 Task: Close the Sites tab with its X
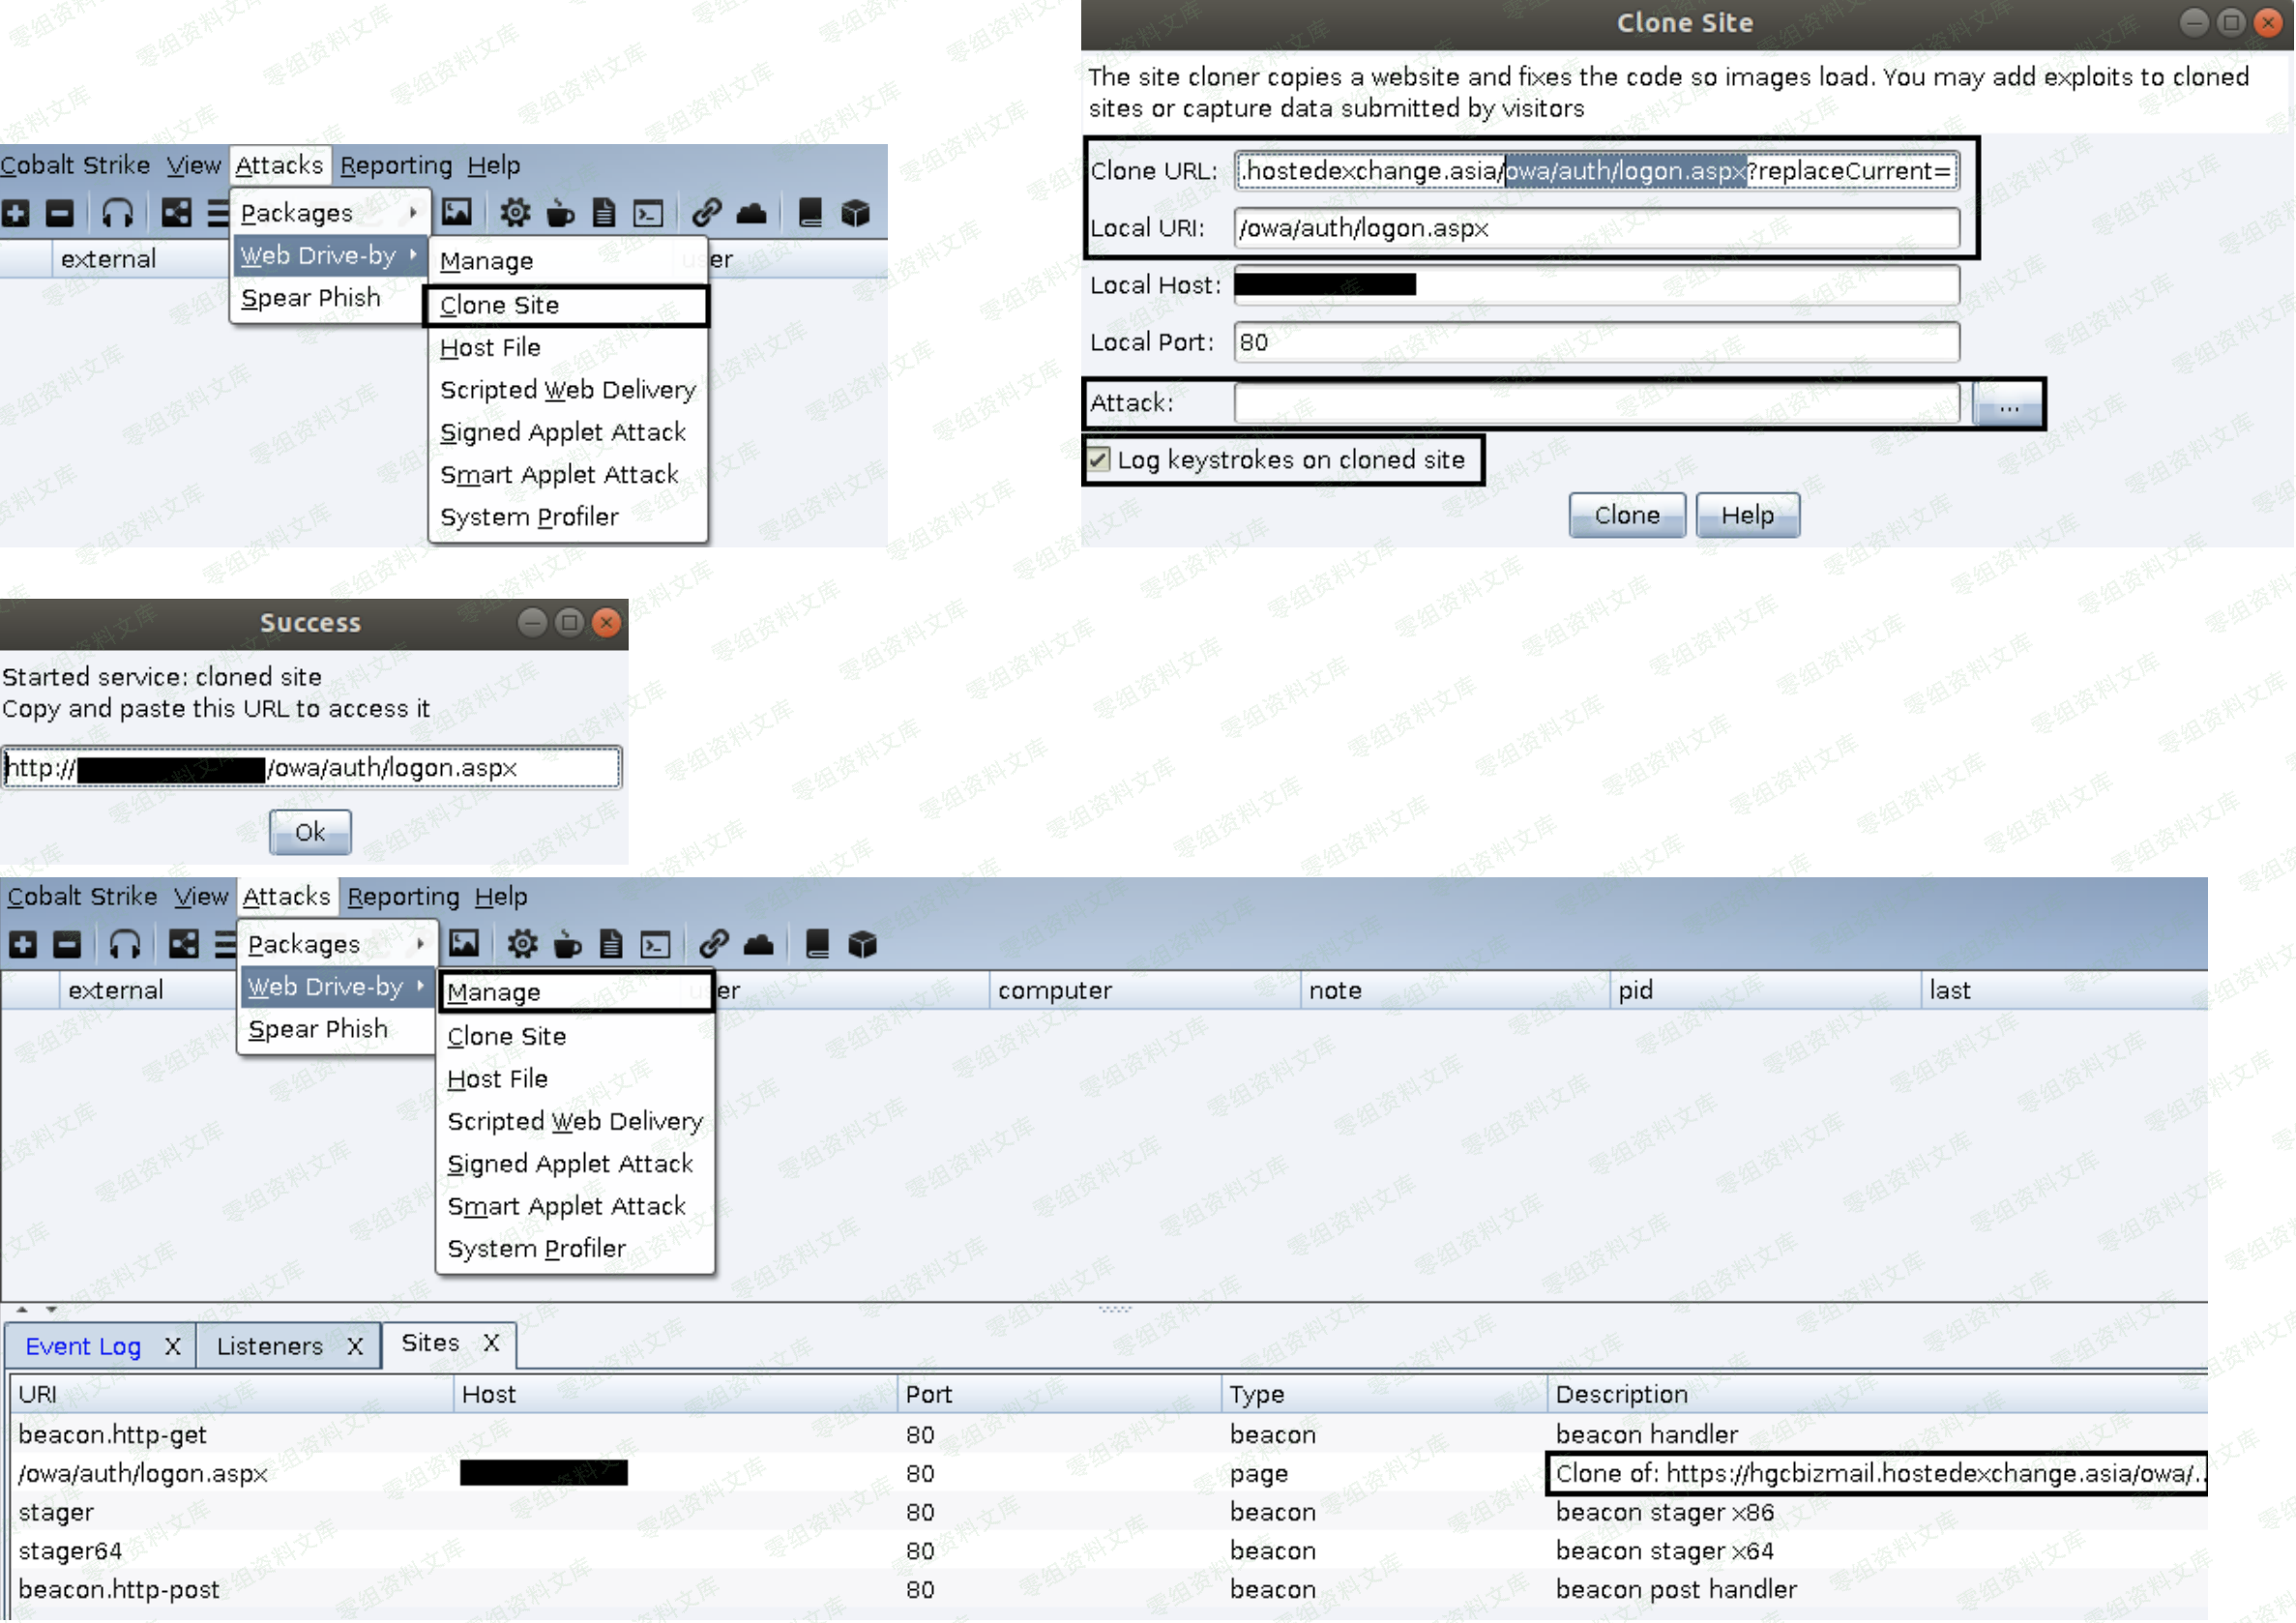491,1343
